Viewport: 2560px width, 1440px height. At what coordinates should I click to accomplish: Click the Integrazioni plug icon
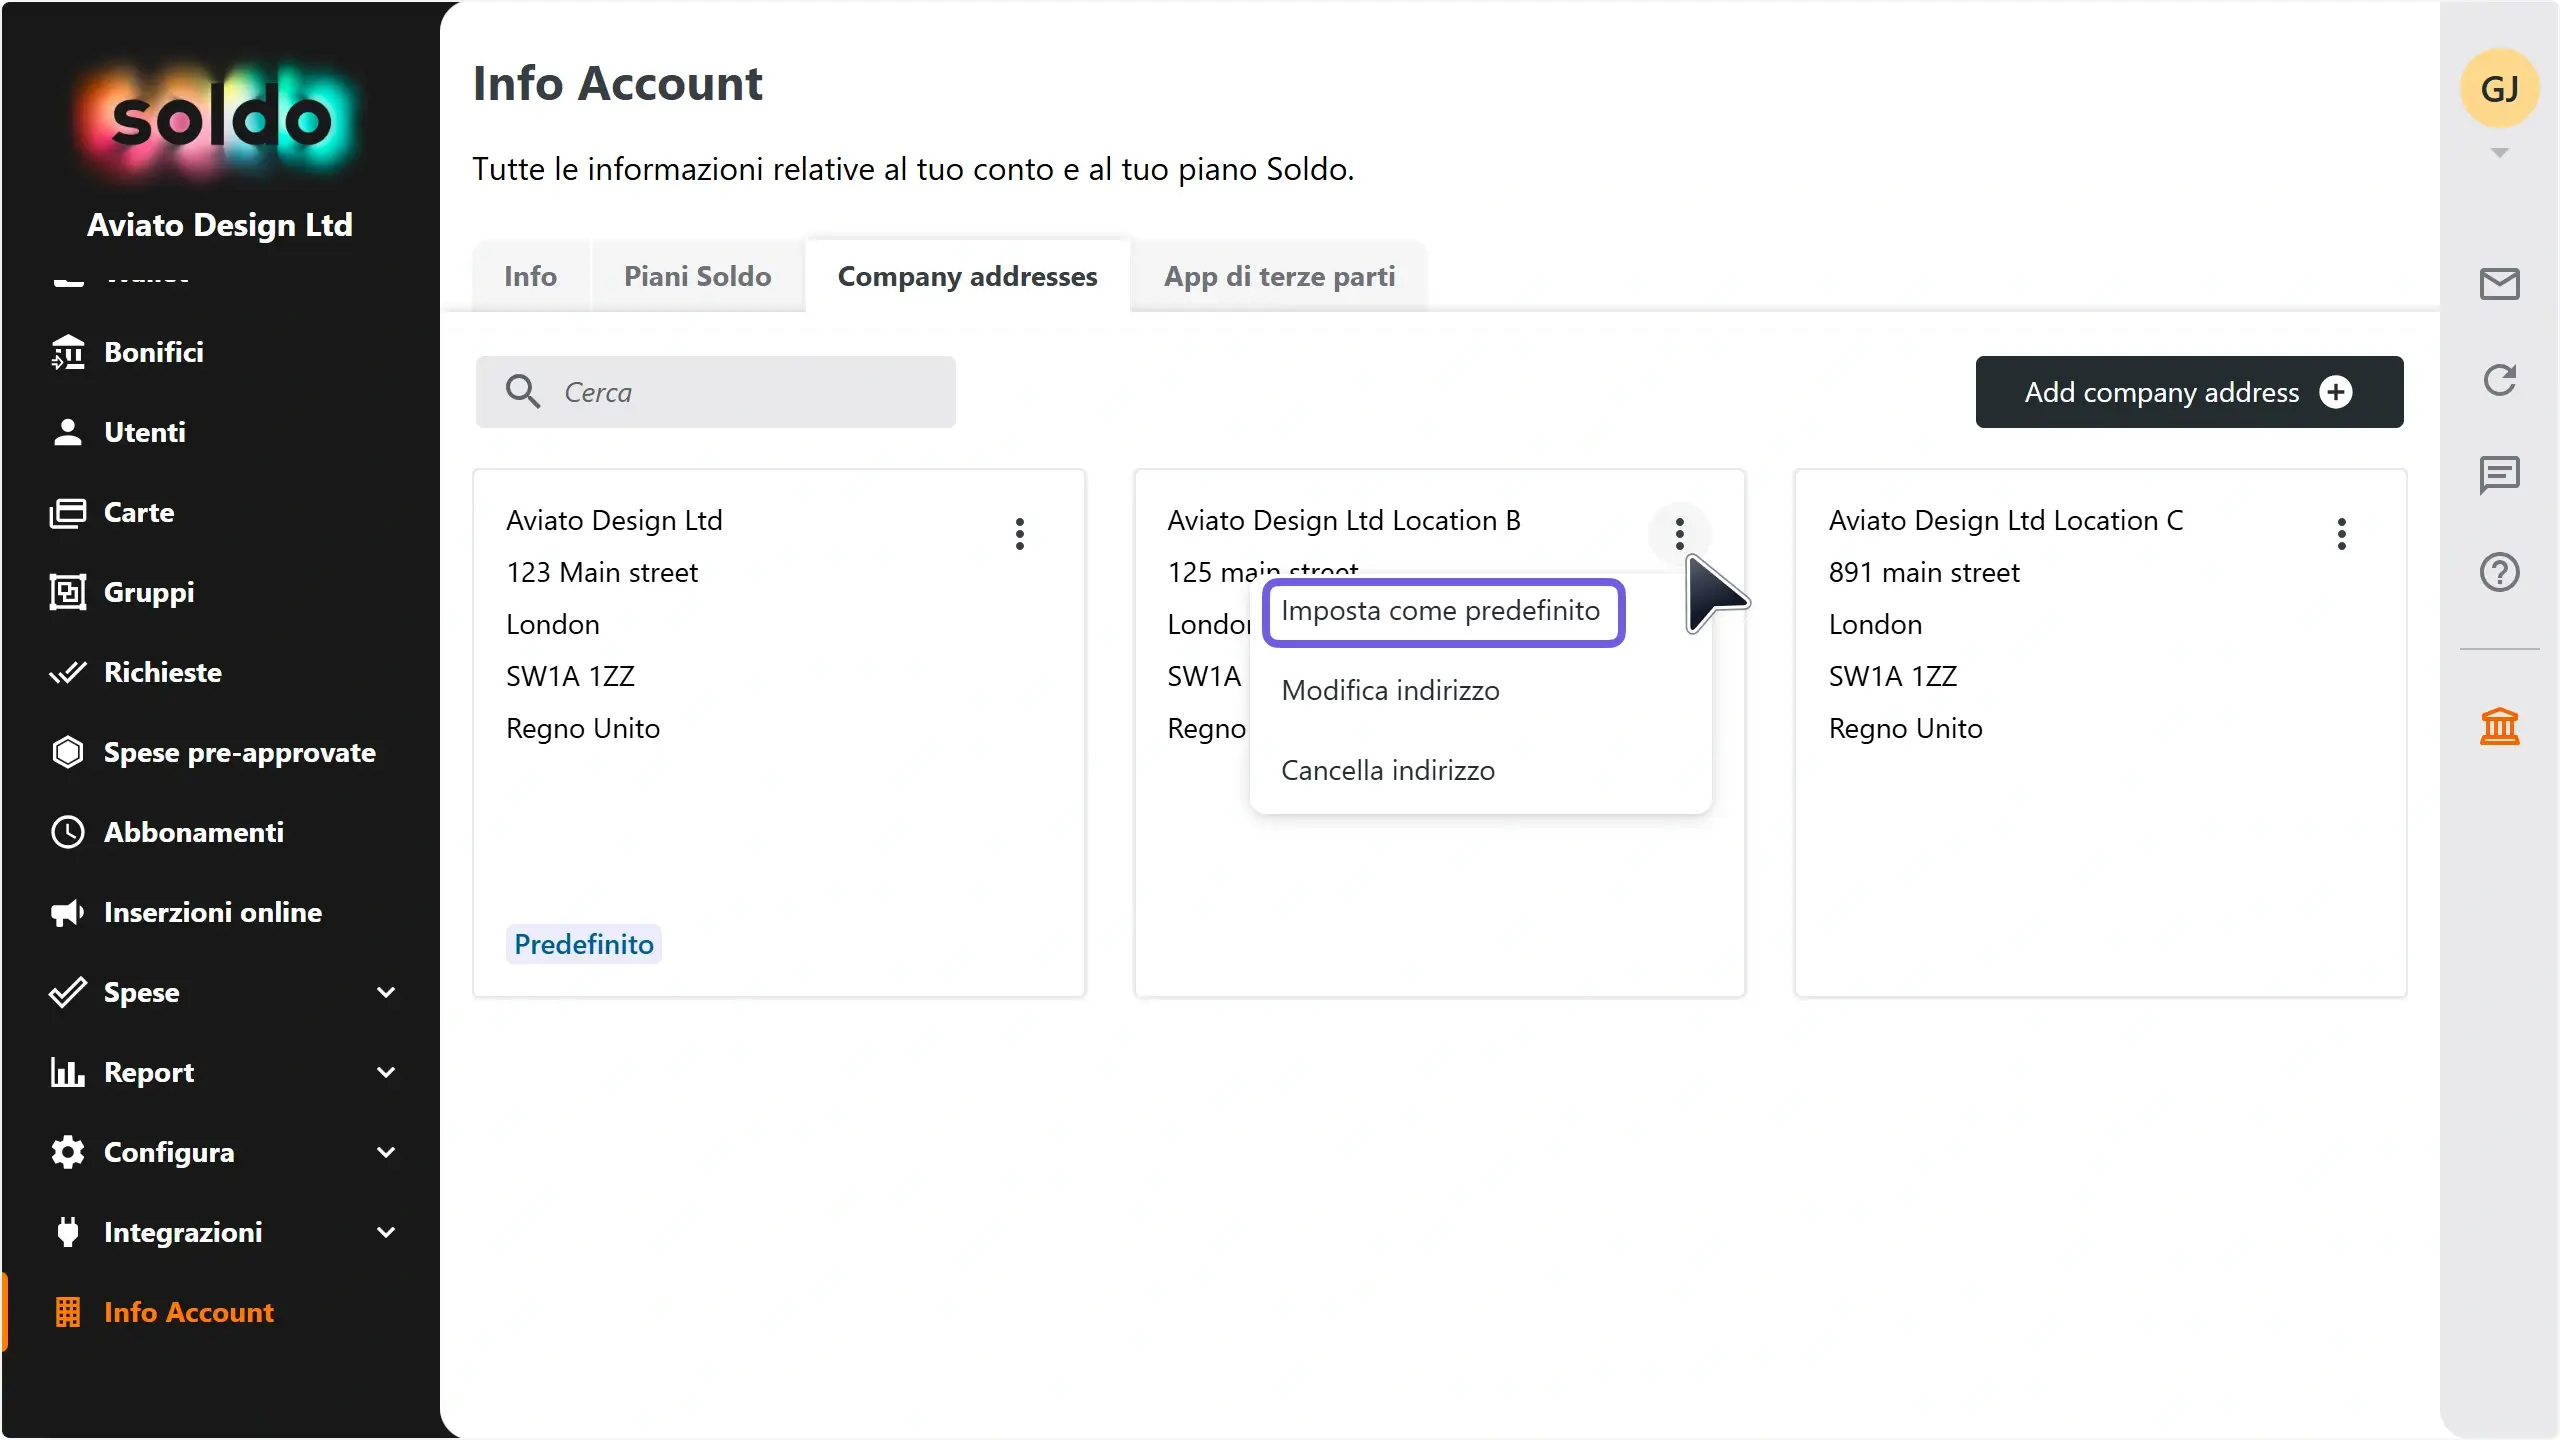pos(67,1232)
